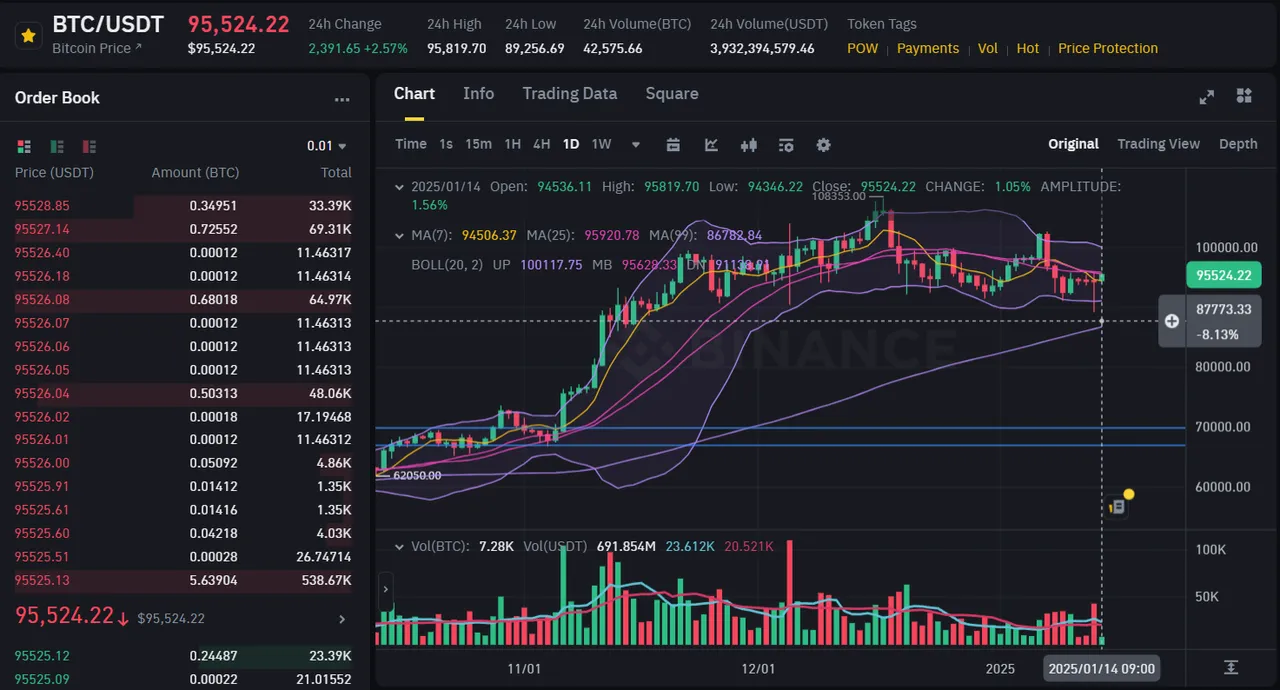Click the plus icon beside 87773.33
Image resolution: width=1280 pixels, height=690 pixels.
[x=1172, y=321]
